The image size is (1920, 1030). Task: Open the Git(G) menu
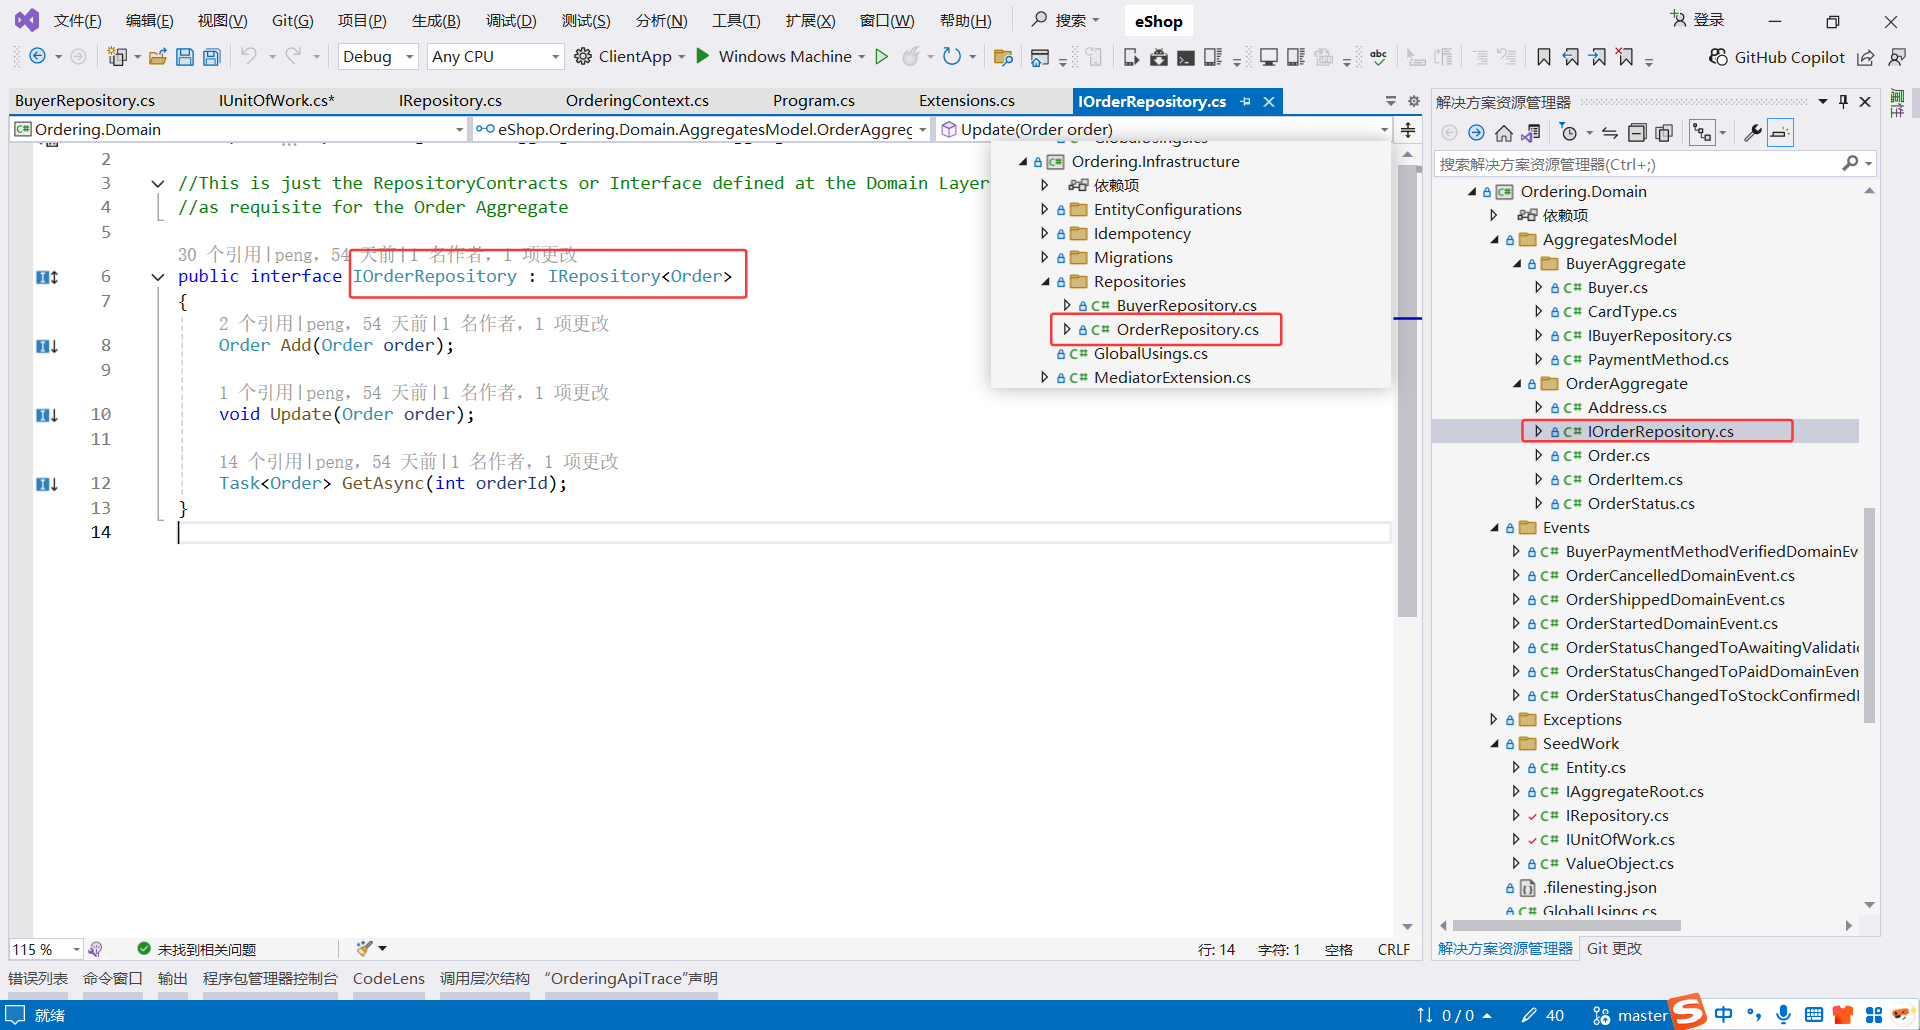(292, 21)
